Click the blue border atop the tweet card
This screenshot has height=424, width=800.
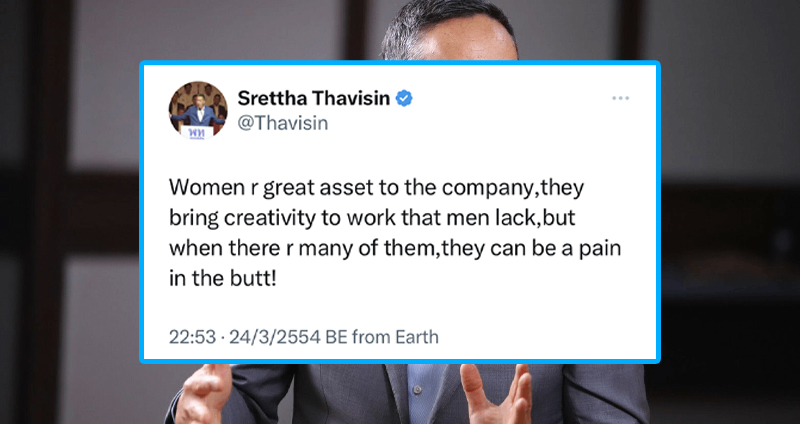click(x=399, y=63)
